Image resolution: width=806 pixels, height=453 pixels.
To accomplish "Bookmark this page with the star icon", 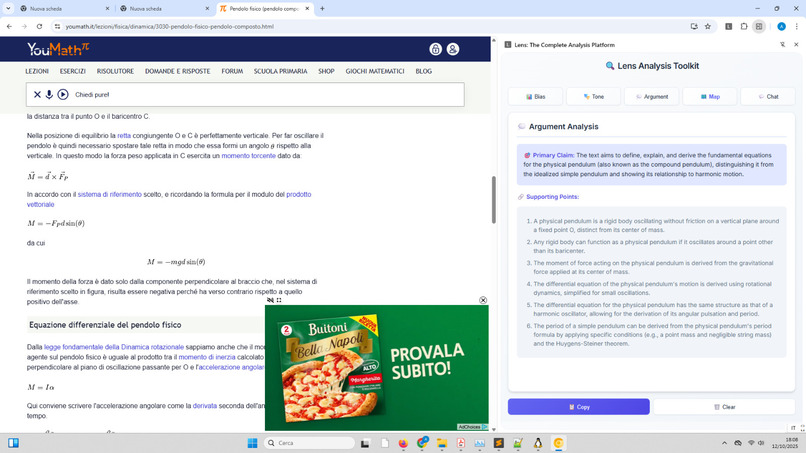I will point(708,26).
